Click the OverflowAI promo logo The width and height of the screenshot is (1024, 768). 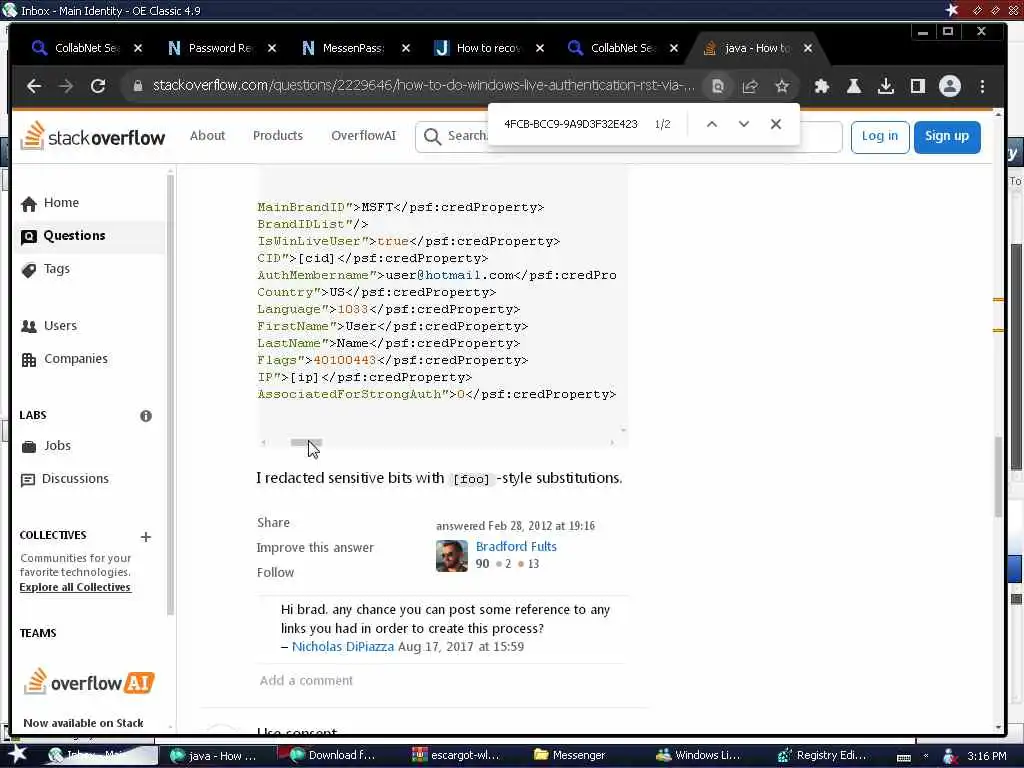tap(89, 682)
